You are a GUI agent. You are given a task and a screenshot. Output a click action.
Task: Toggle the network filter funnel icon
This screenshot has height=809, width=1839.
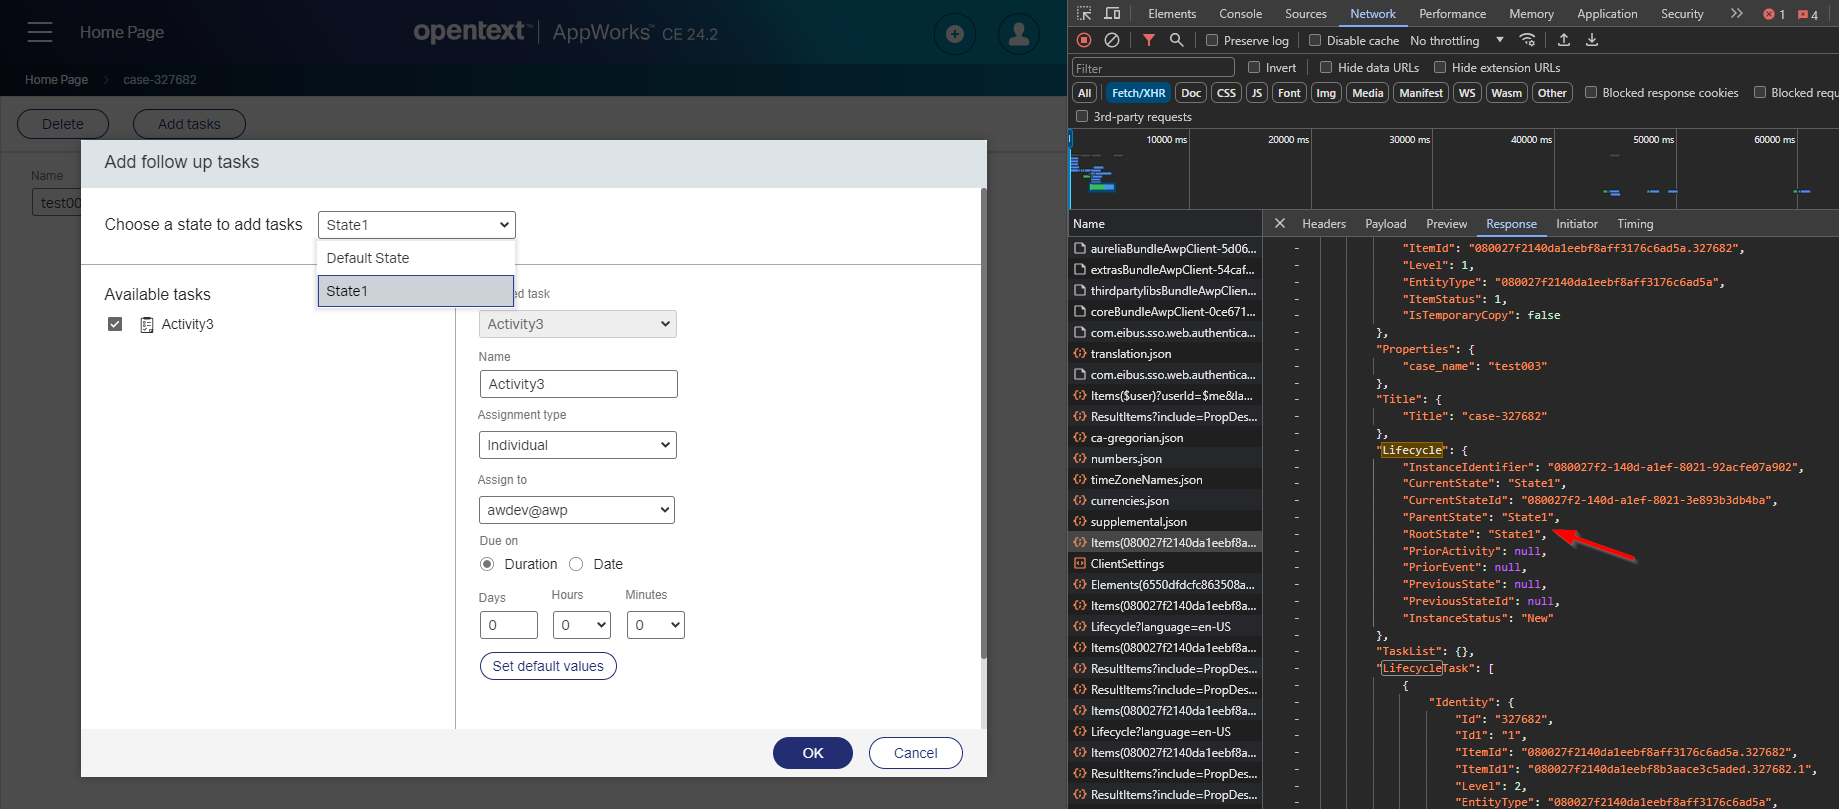tap(1149, 40)
